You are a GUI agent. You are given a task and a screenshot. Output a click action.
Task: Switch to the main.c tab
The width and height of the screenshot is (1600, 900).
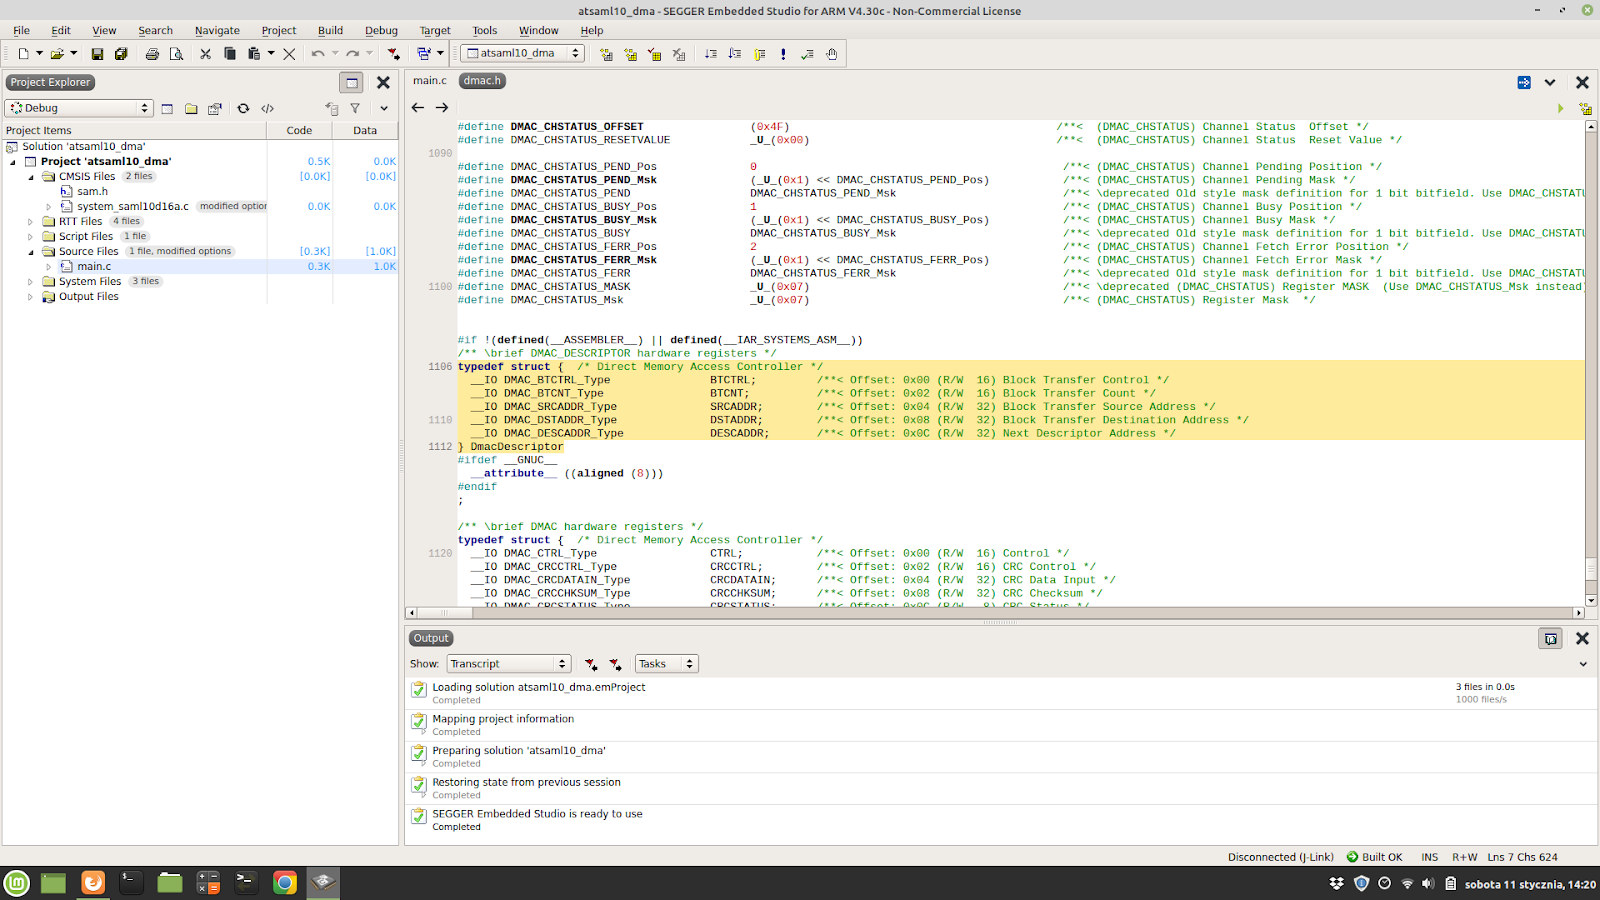(430, 81)
